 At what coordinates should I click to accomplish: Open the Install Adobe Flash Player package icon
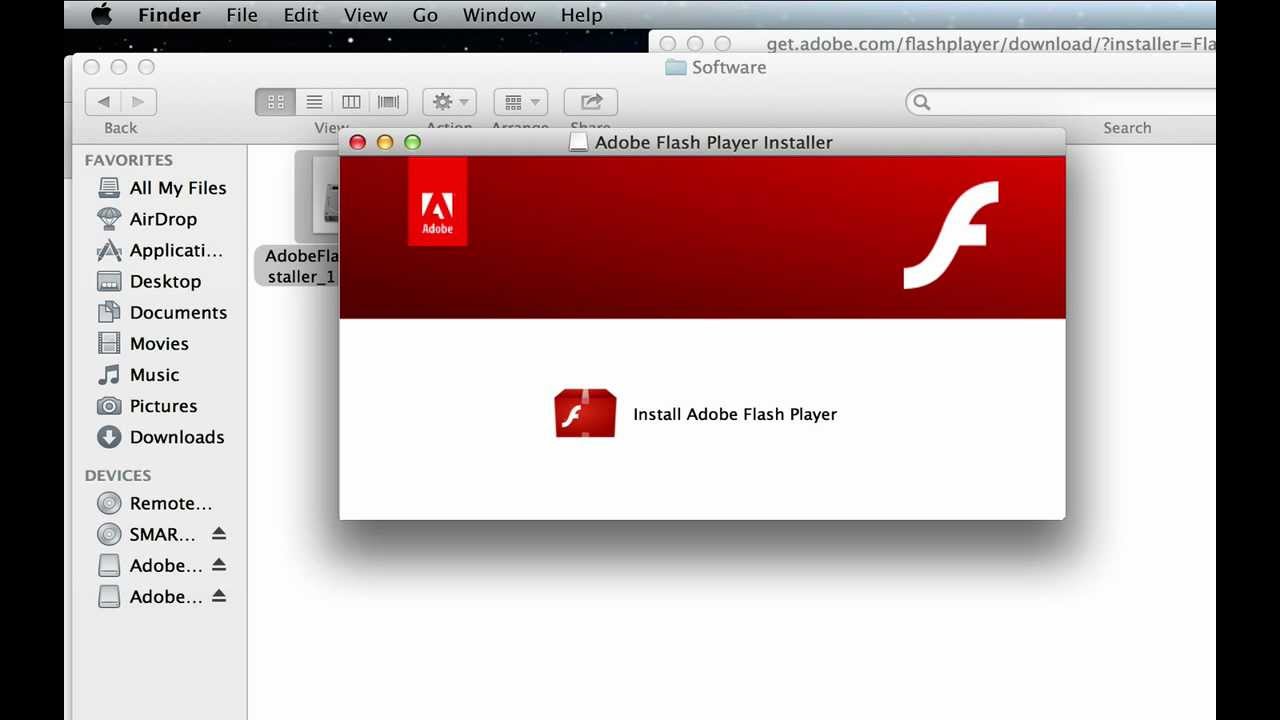[585, 413]
